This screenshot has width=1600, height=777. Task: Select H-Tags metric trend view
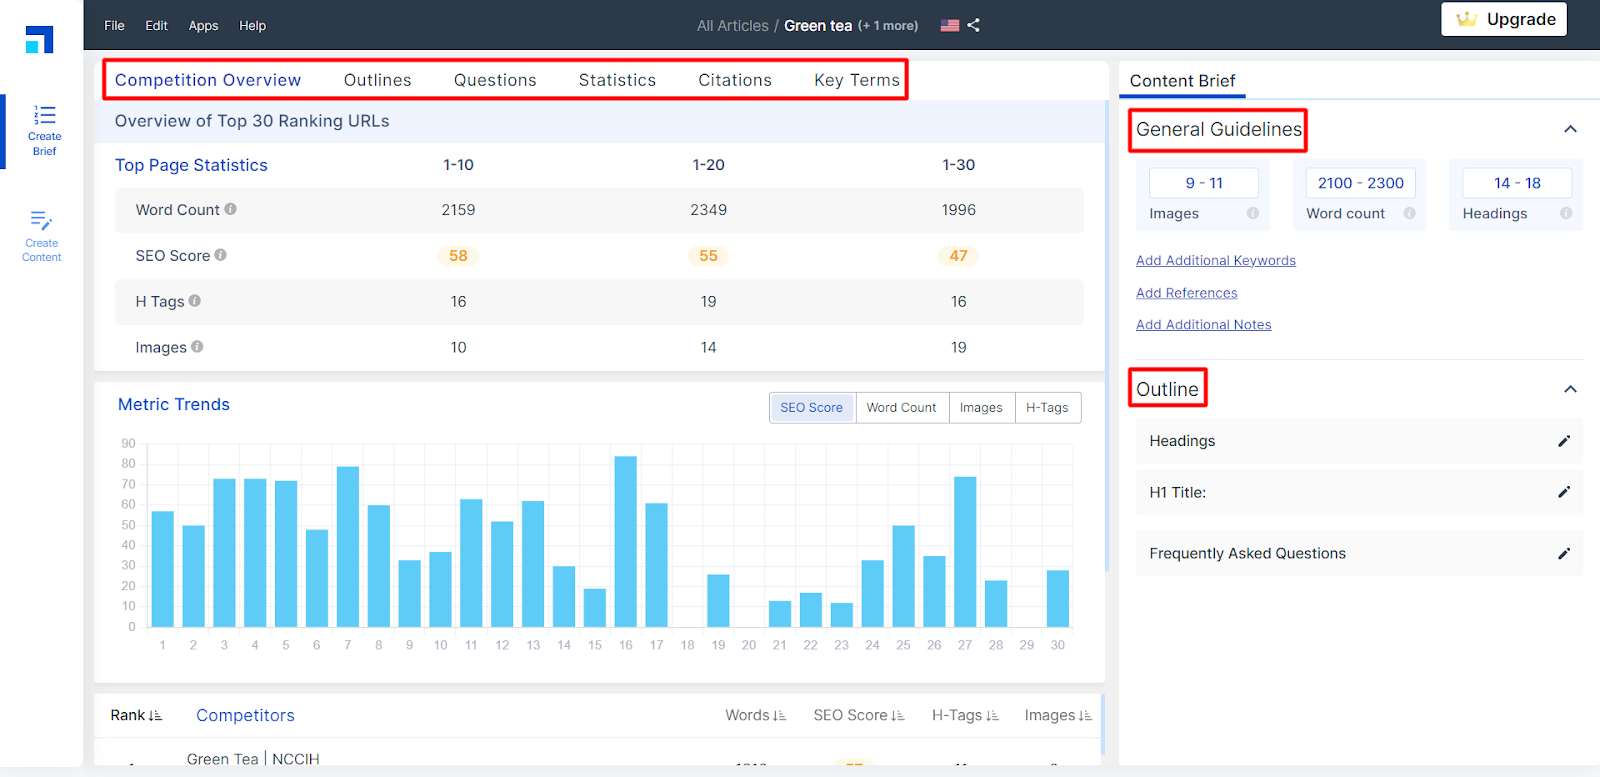point(1047,408)
